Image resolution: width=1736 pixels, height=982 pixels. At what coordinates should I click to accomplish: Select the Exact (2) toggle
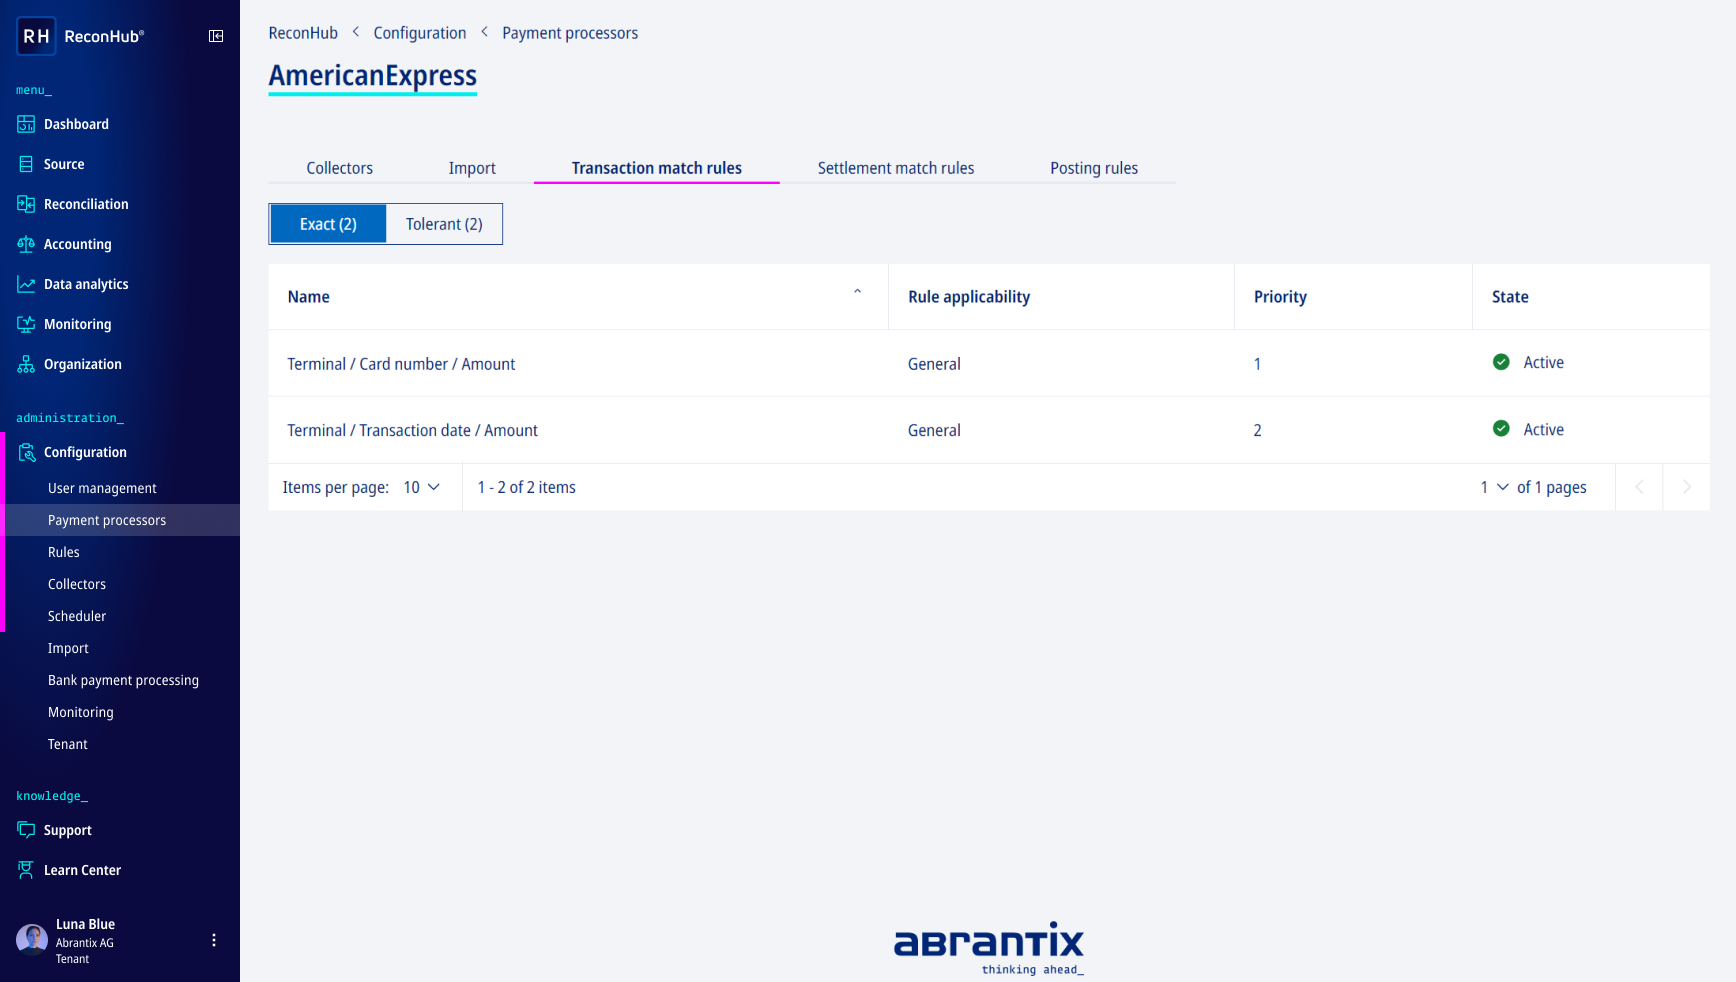point(328,224)
